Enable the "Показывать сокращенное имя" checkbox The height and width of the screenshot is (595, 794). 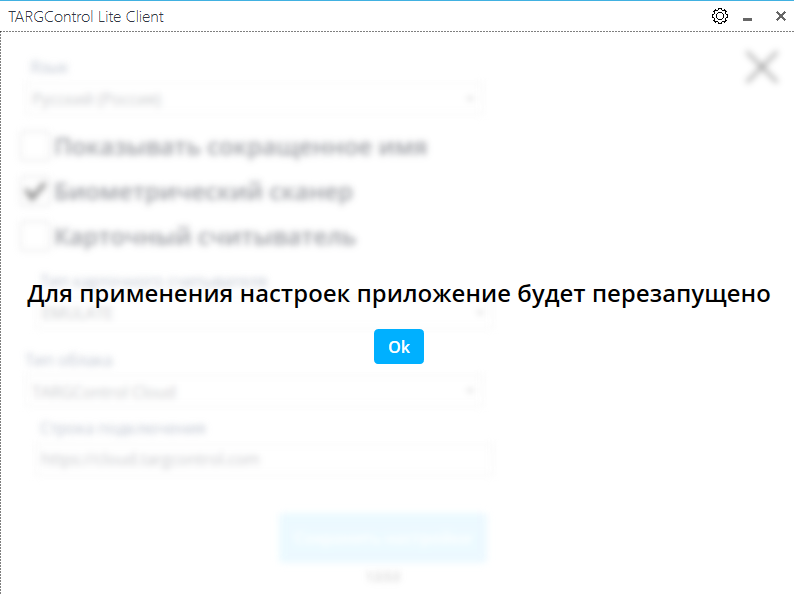[x=36, y=147]
